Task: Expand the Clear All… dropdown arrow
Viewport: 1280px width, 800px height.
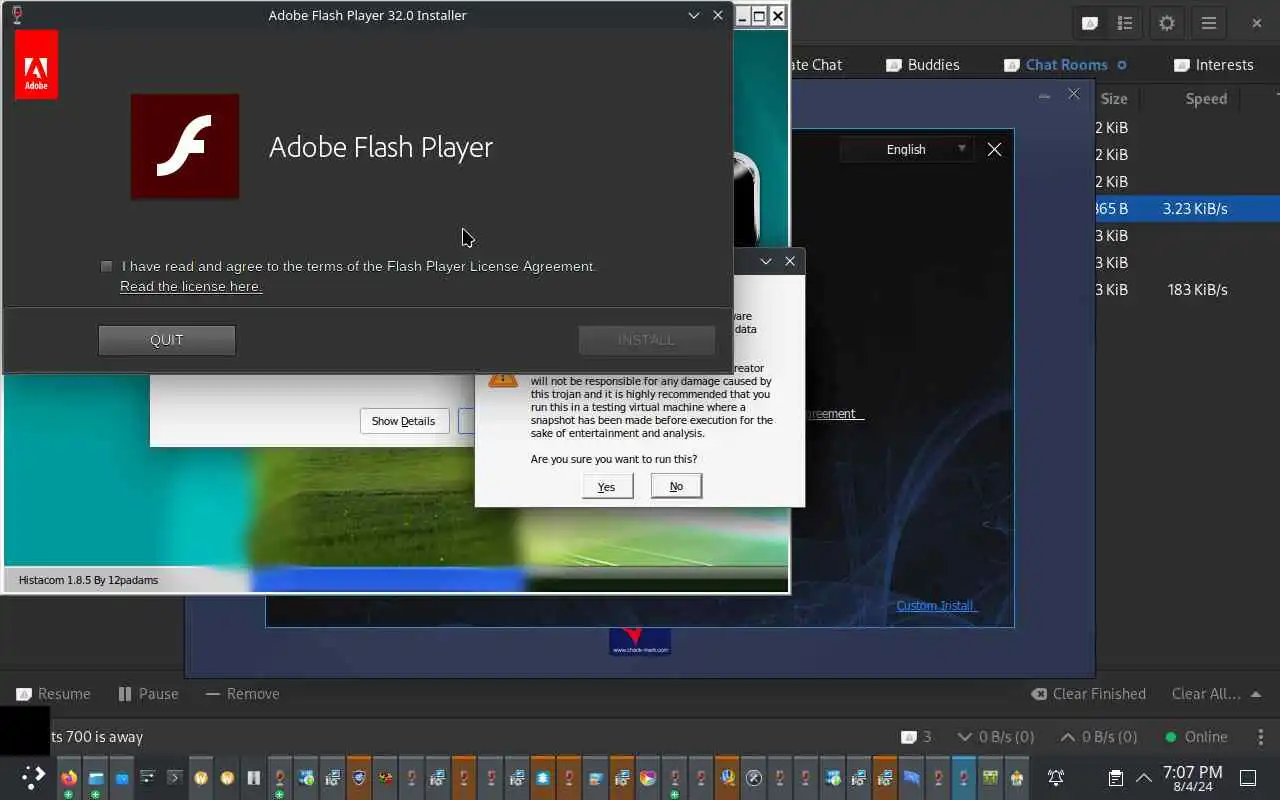Action: (x=1256, y=694)
